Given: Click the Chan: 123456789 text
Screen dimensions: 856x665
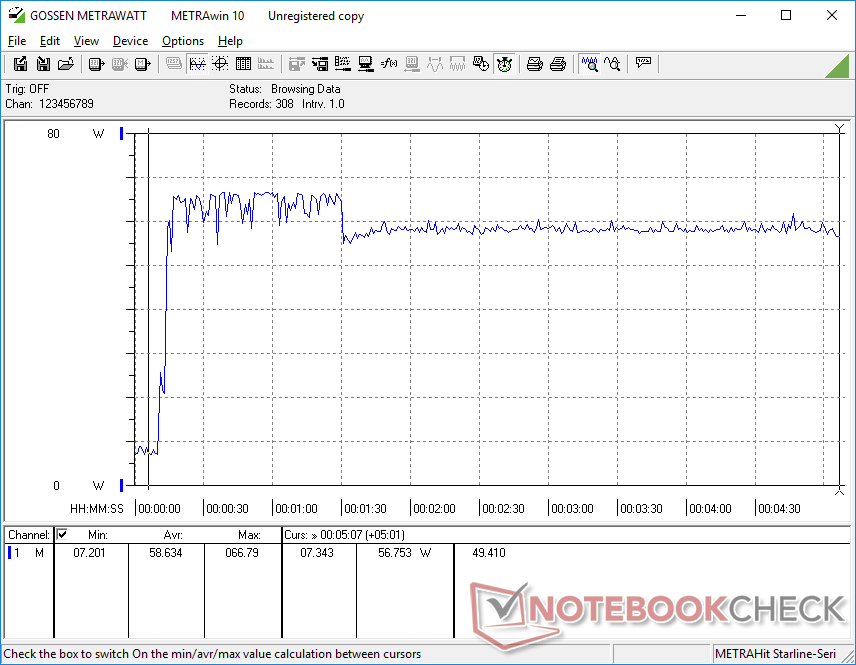Looking at the screenshot, I should point(49,104).
